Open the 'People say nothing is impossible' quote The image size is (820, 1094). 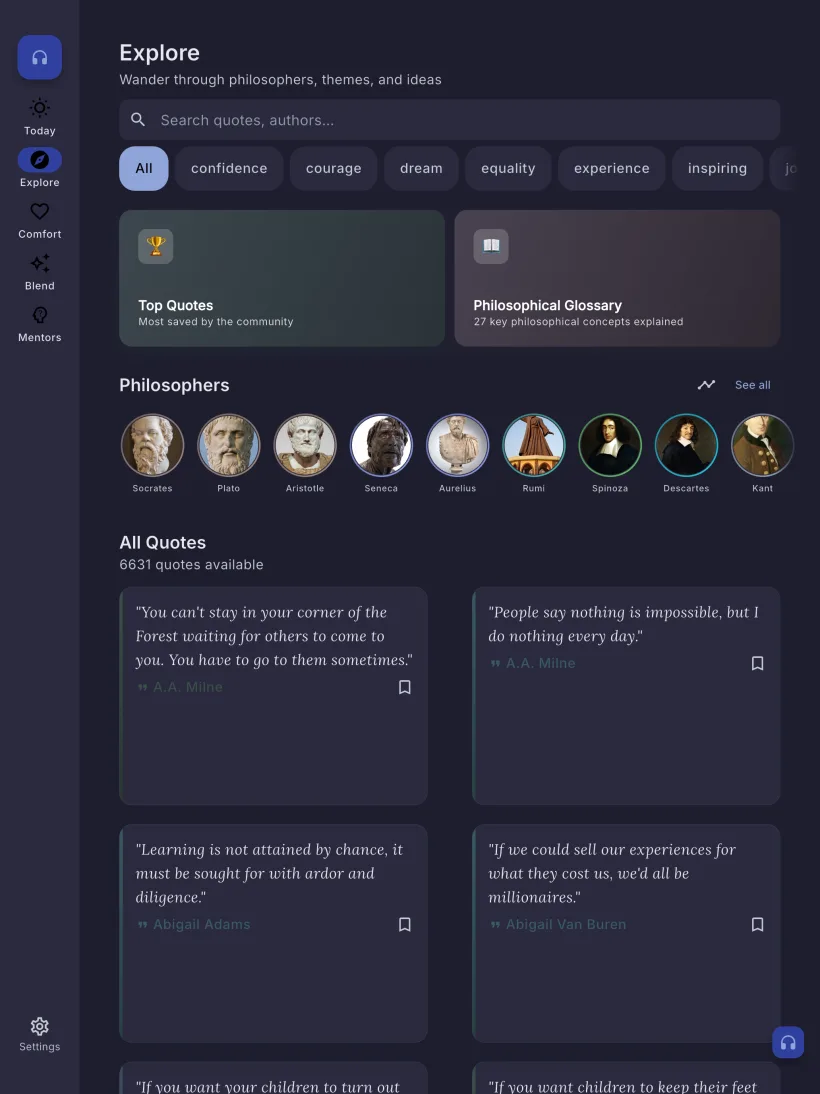point(626,696)
